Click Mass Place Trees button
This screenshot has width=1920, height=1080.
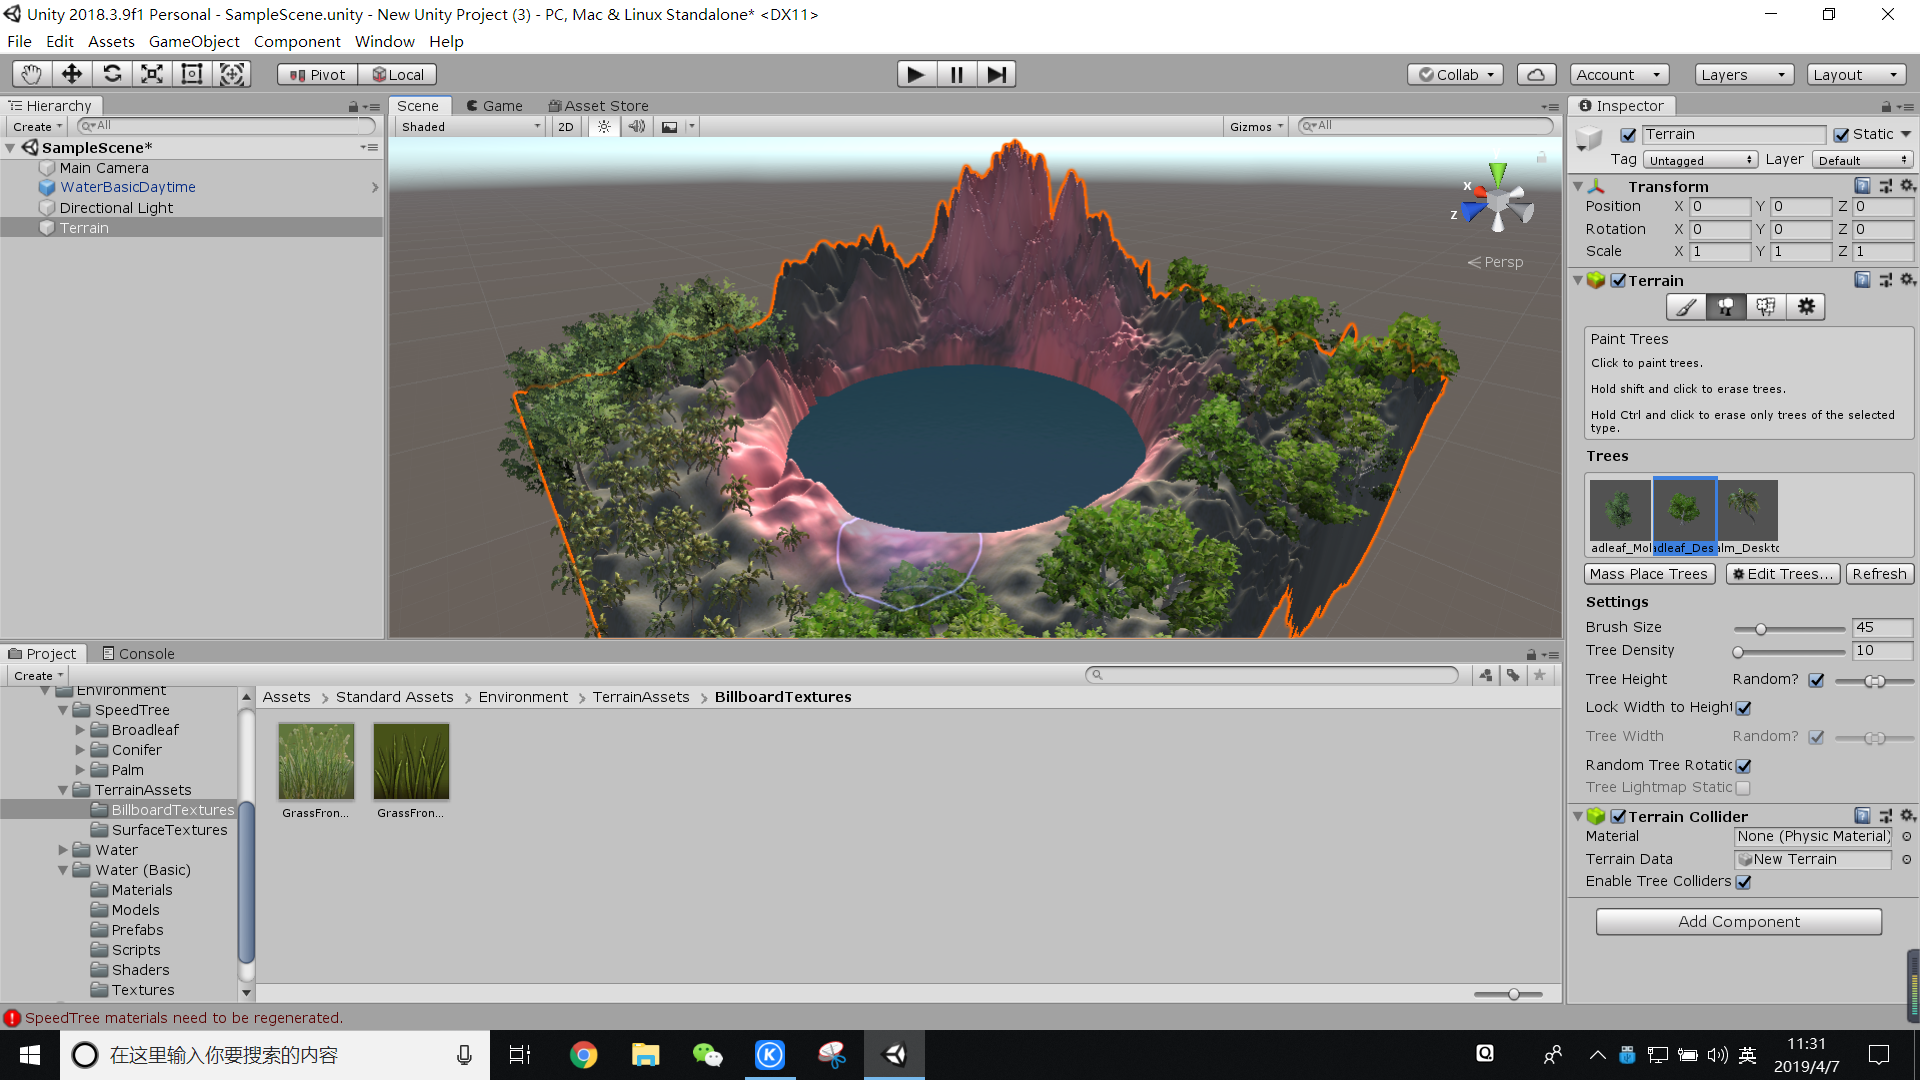[x=1649, y=574]
